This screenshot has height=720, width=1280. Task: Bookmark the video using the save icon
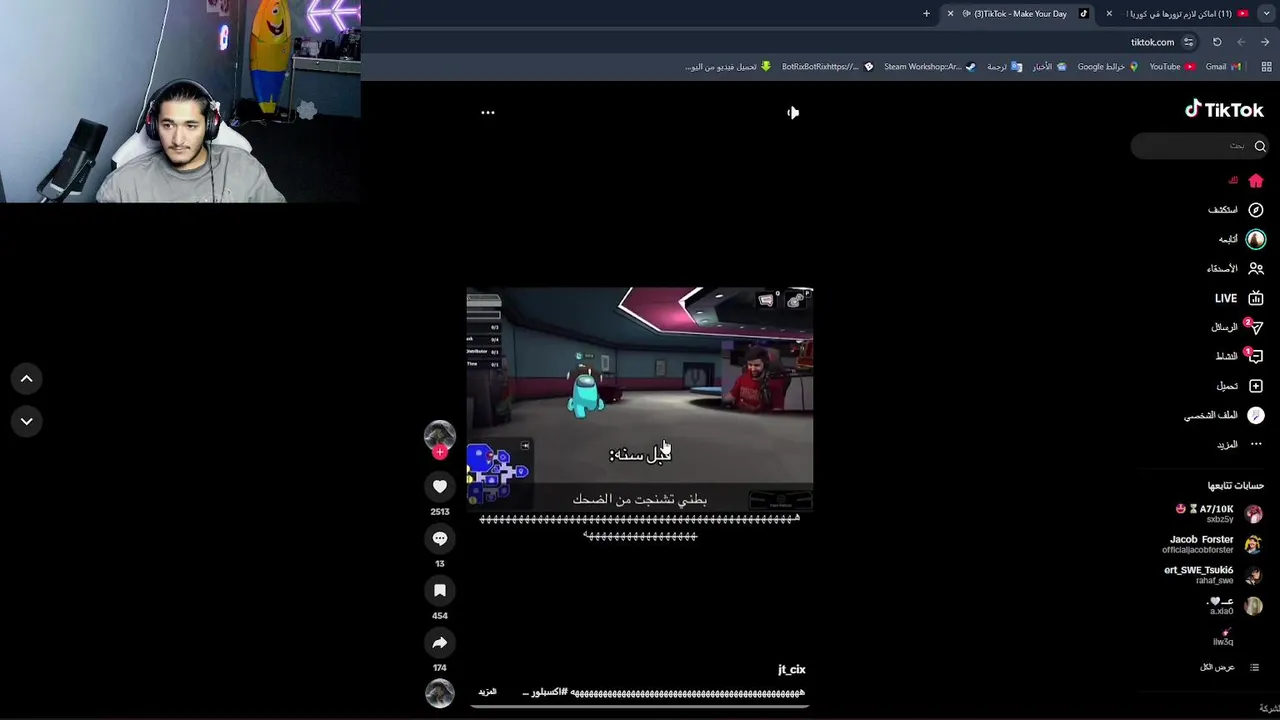click(x=439, y=590)
